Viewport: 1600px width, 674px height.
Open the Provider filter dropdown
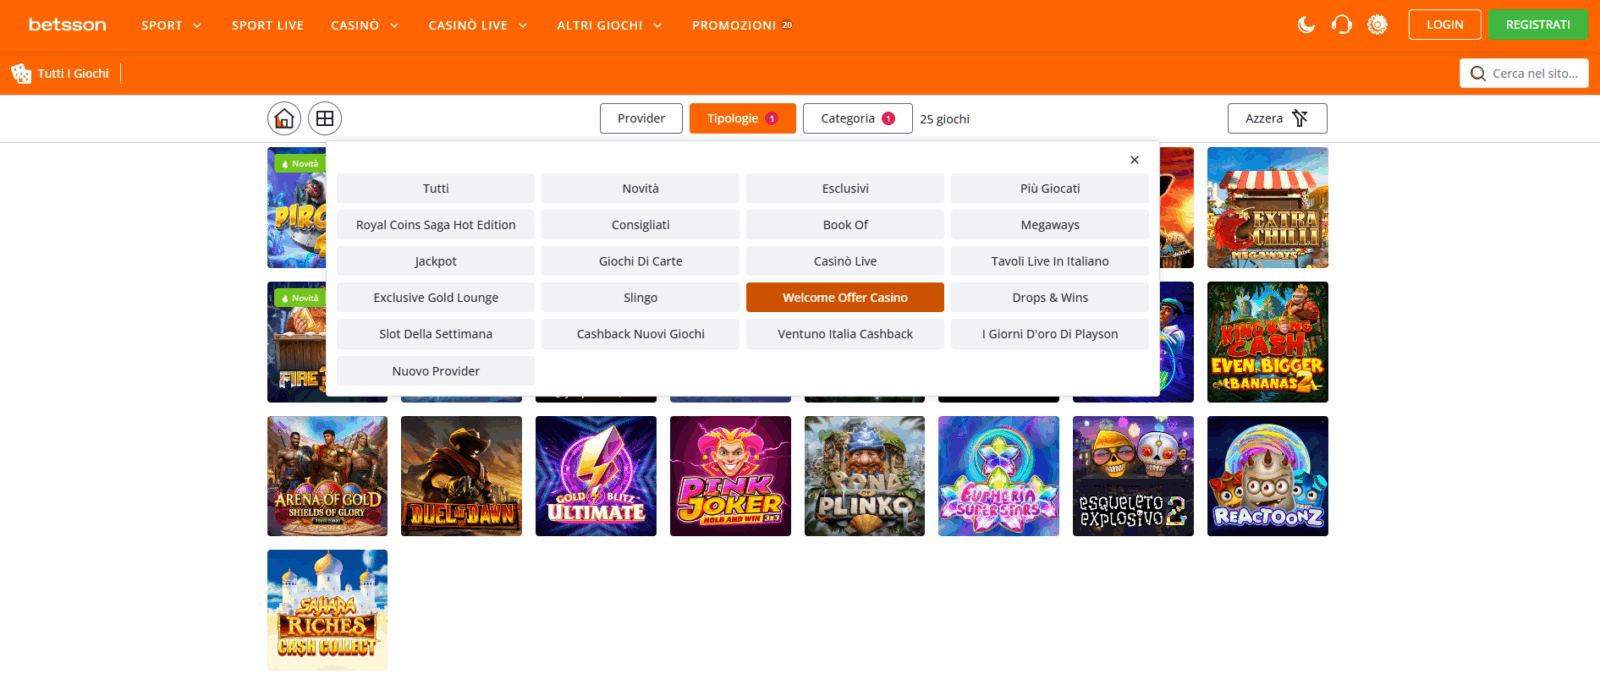tap(641, 118)
